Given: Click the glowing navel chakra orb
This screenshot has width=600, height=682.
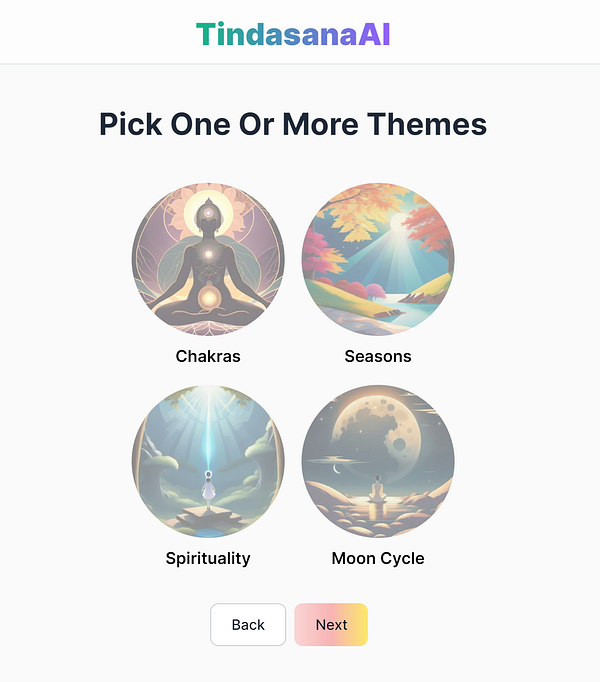Looking at the screenshot, I should pyautogui.click(x=209, y=298).
